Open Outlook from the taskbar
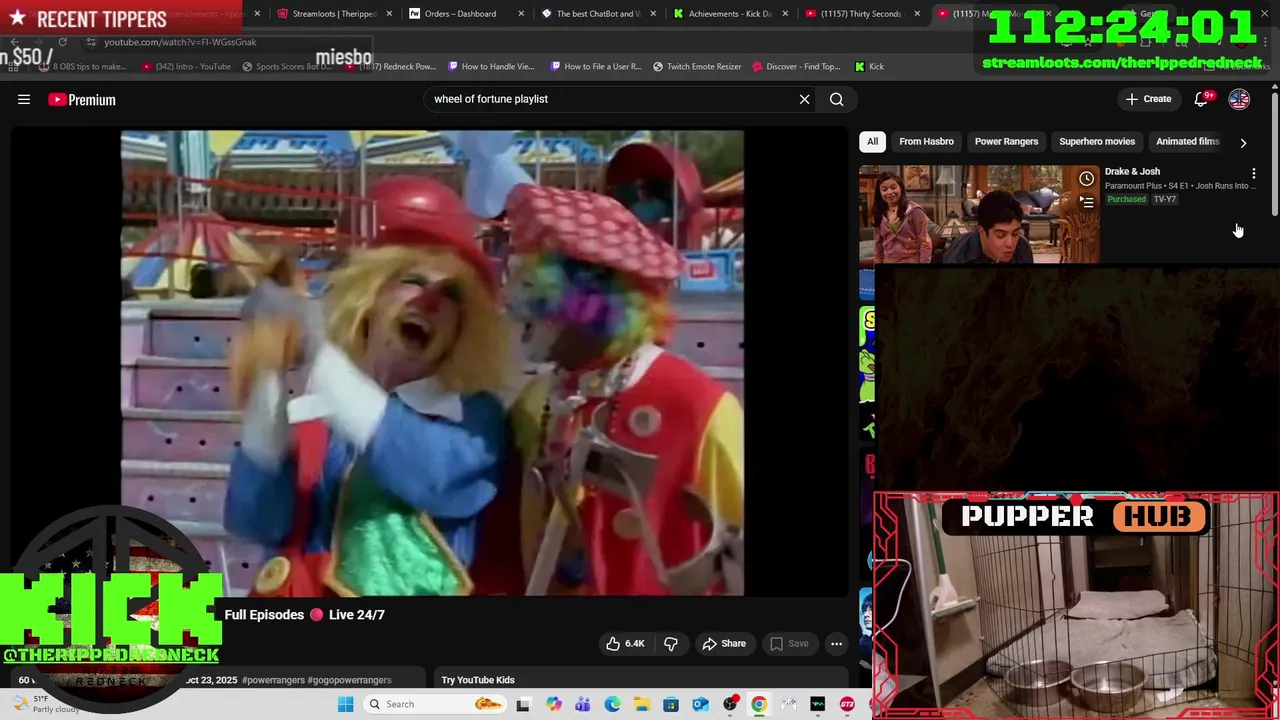The image size is (1280, 720). (700, 704)
